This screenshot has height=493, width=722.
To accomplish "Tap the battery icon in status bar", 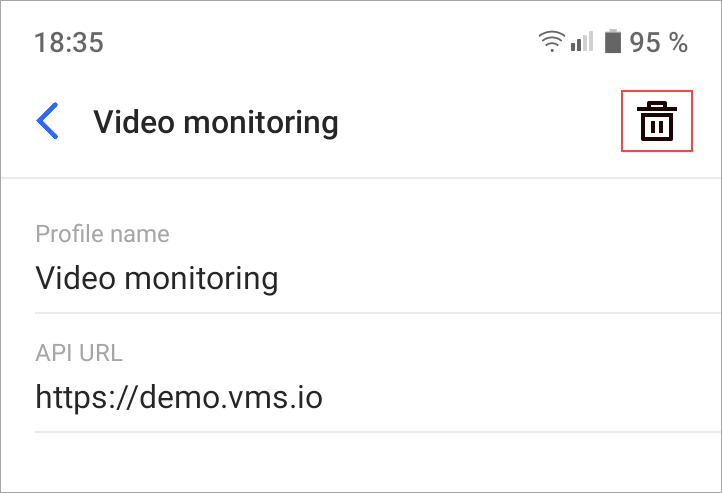I will click(612, 41).
